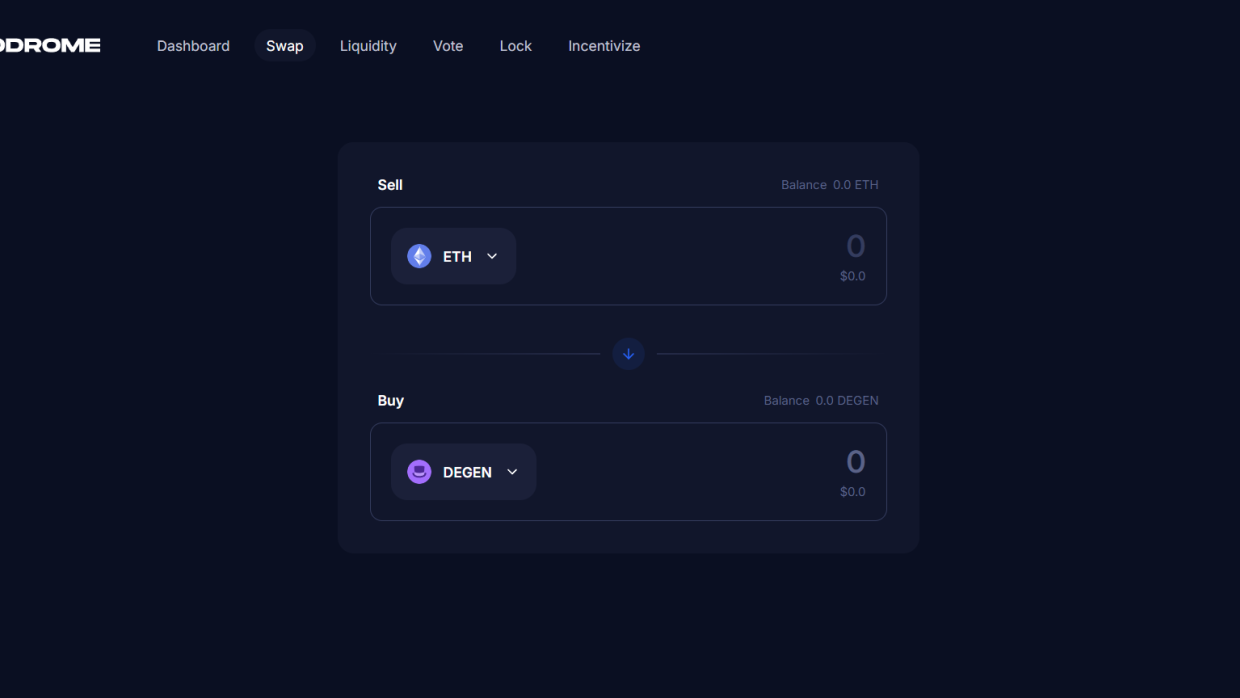Navigate to the Lock page
Screen dimensions: 1240x698
coord(516,46)
